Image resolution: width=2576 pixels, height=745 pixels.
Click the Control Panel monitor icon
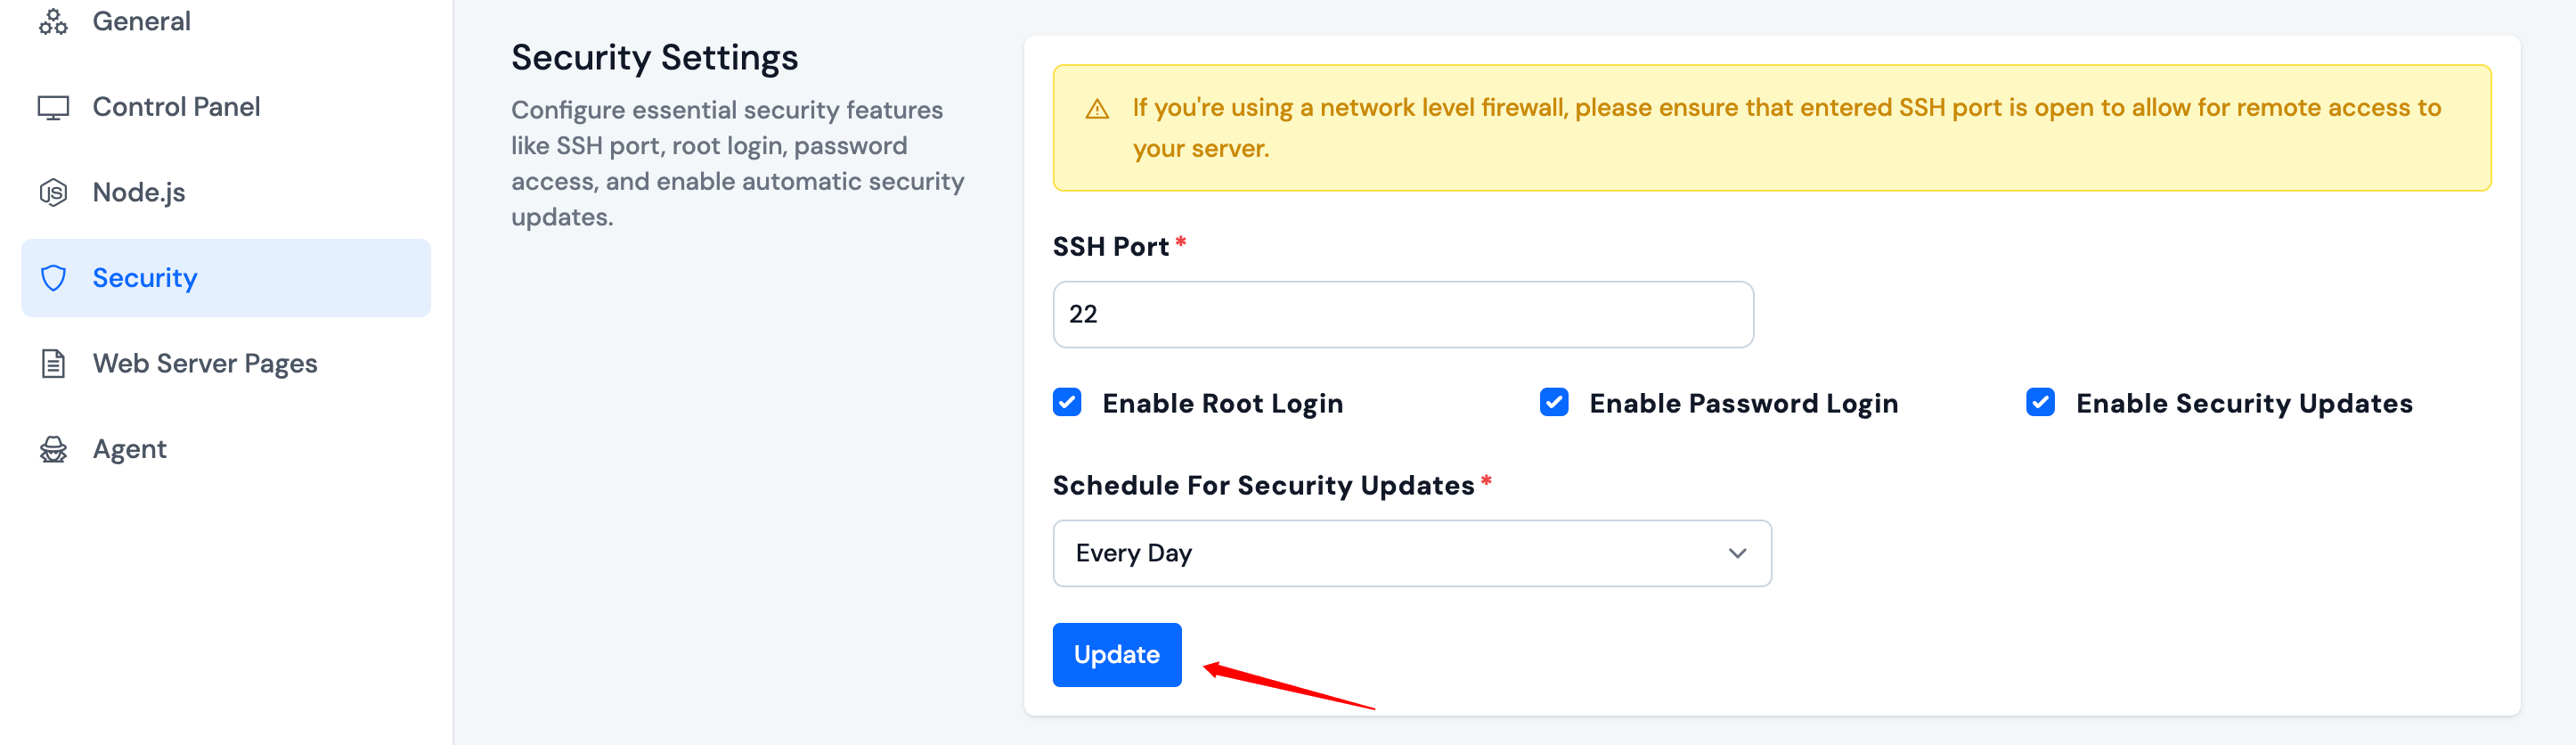coord(53,107)
